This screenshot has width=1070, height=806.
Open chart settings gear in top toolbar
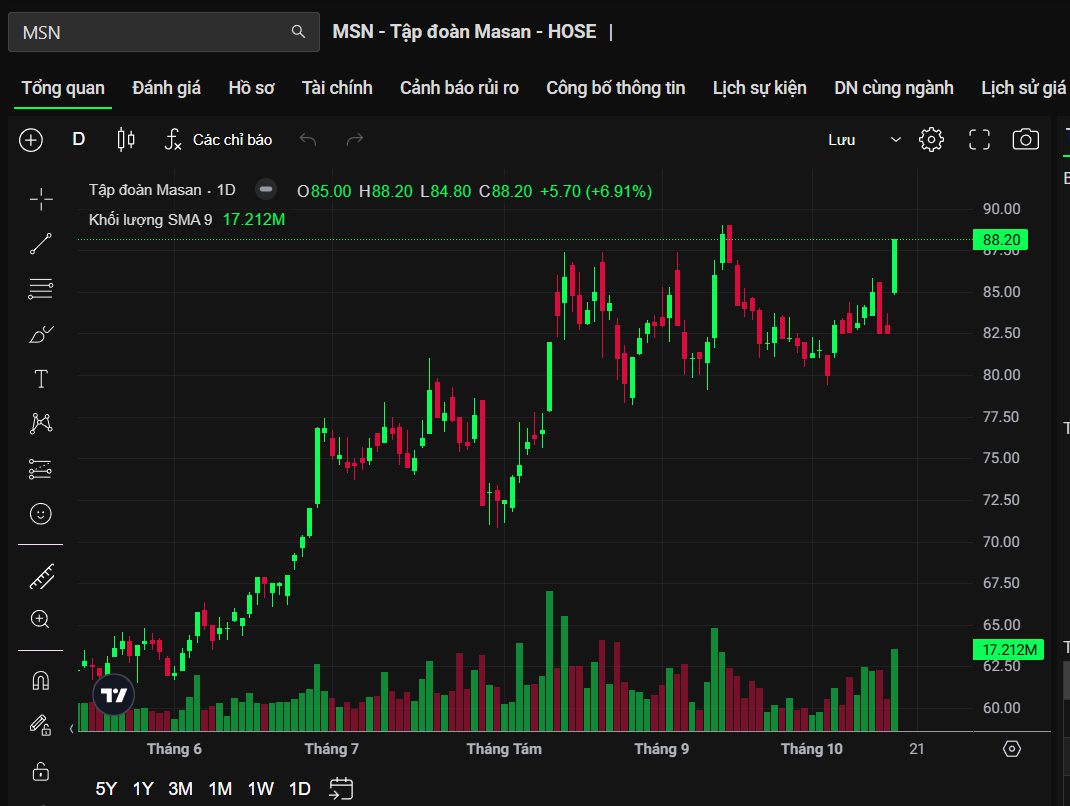[931, 140]
